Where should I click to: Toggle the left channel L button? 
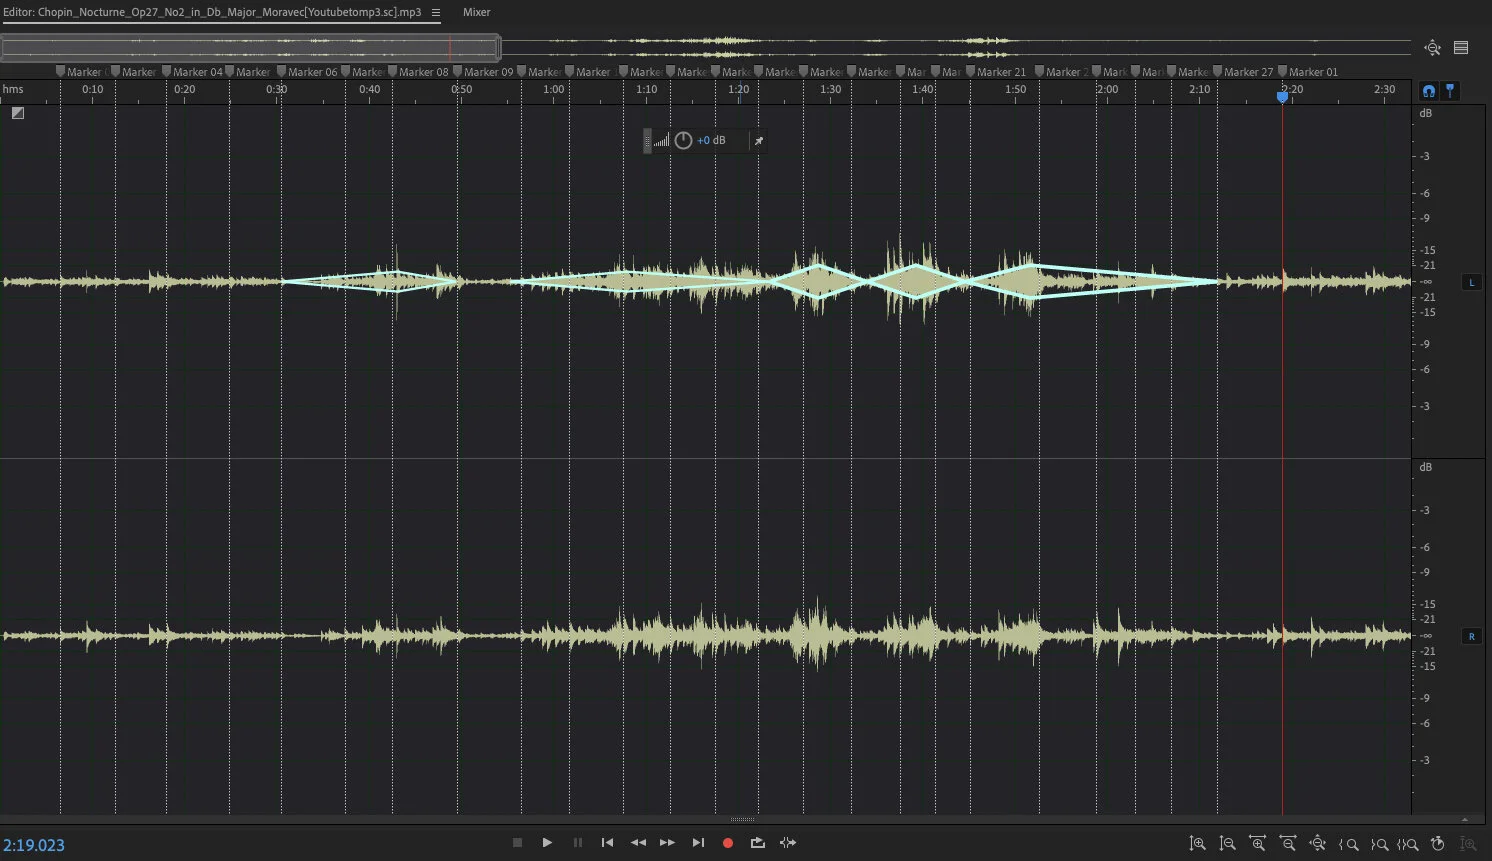(1471, 282)
